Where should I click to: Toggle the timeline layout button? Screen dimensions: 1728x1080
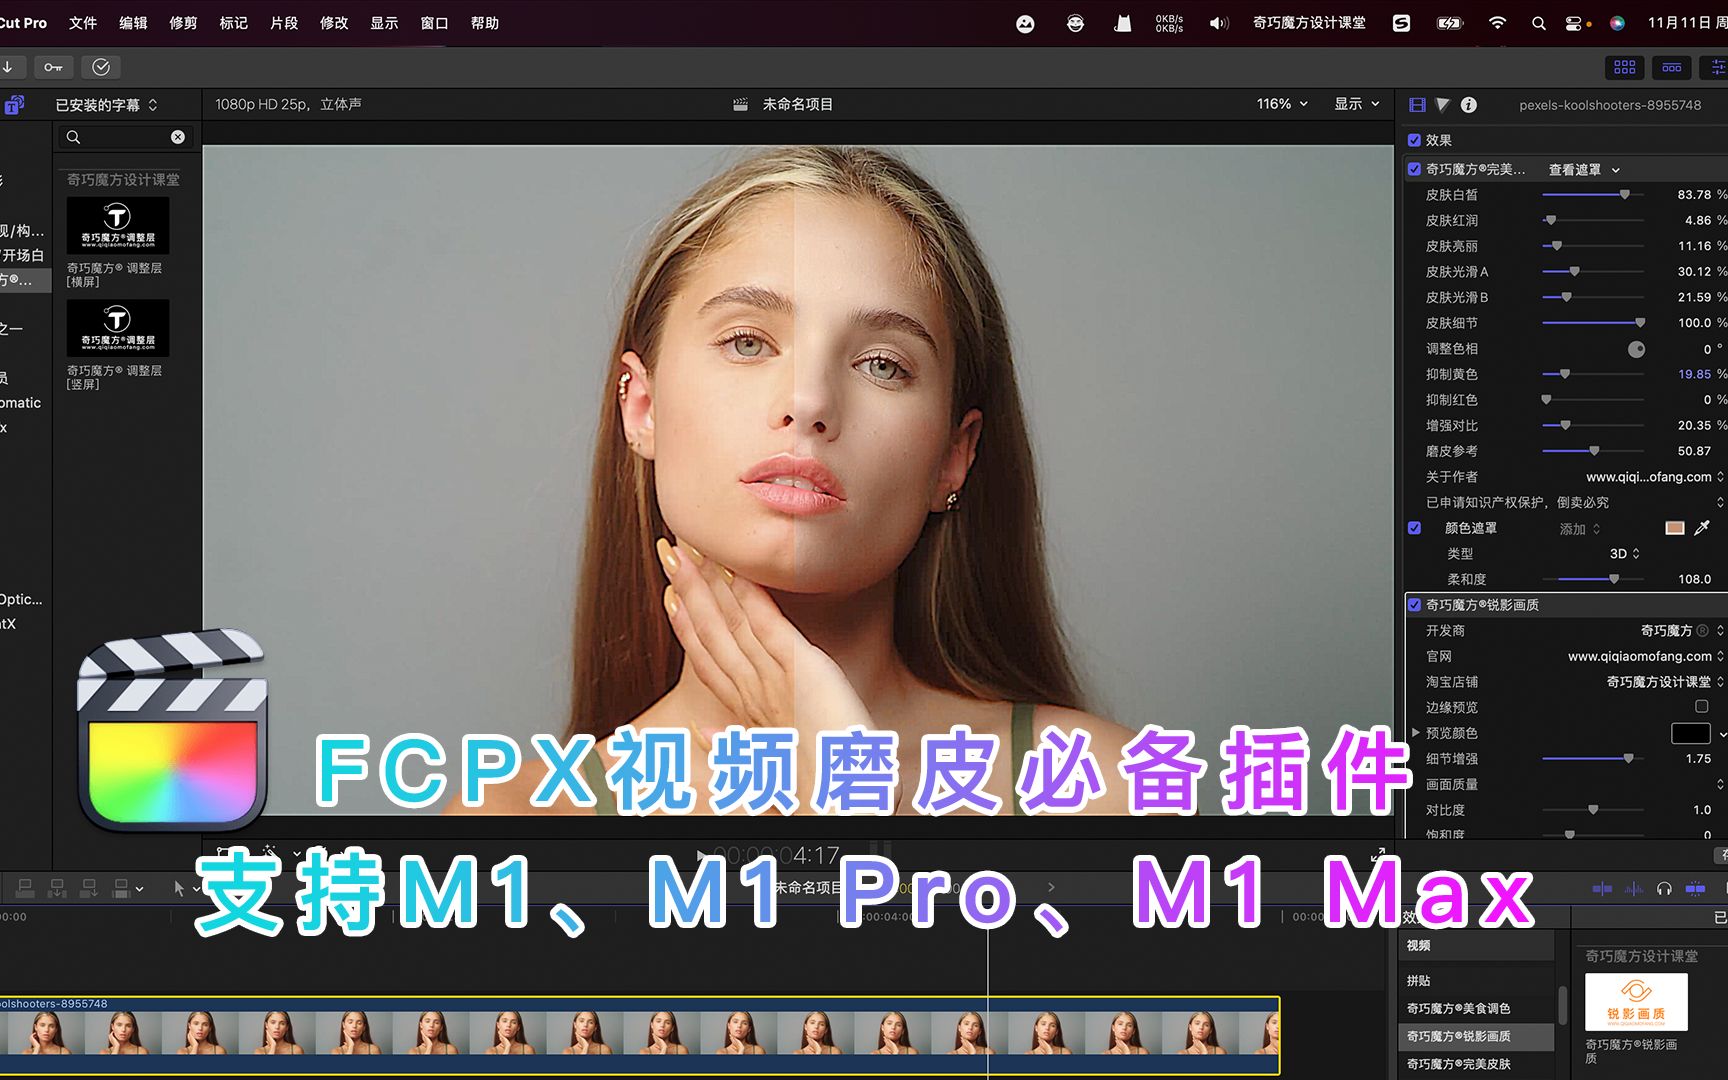coord(1672,67)
